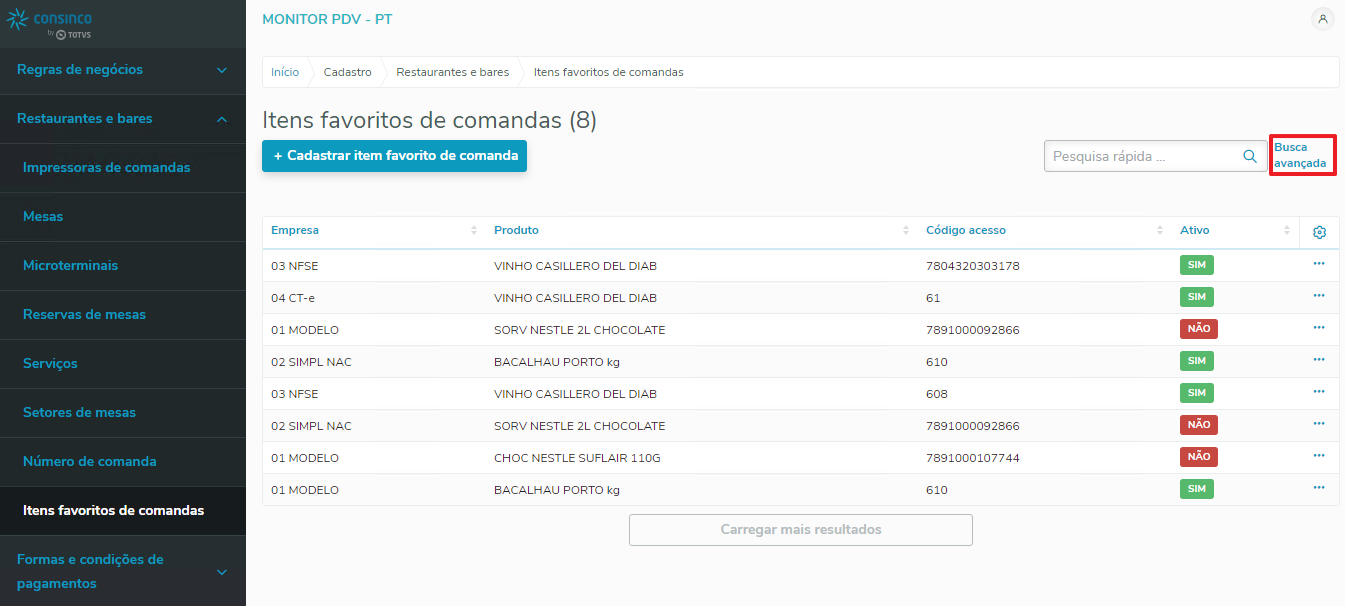The image size is (1345, 606).
Task: Select 04 CT-e company cell
Action: click(293, 298)
